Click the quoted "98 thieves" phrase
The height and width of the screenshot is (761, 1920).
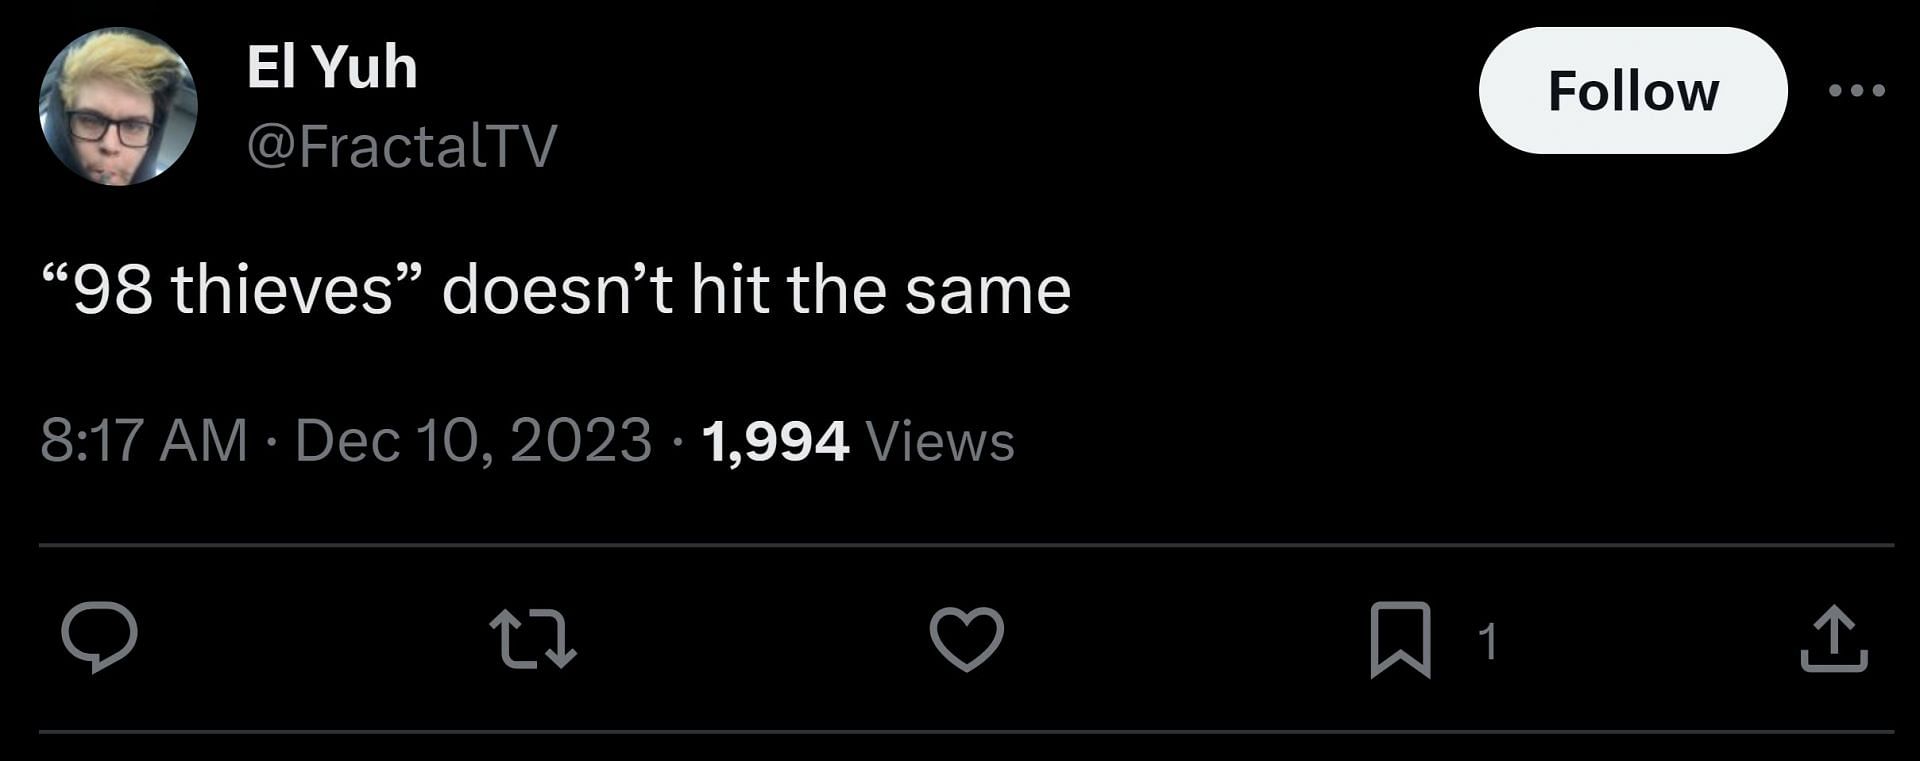pyautogui.click(x=234, y=291)
